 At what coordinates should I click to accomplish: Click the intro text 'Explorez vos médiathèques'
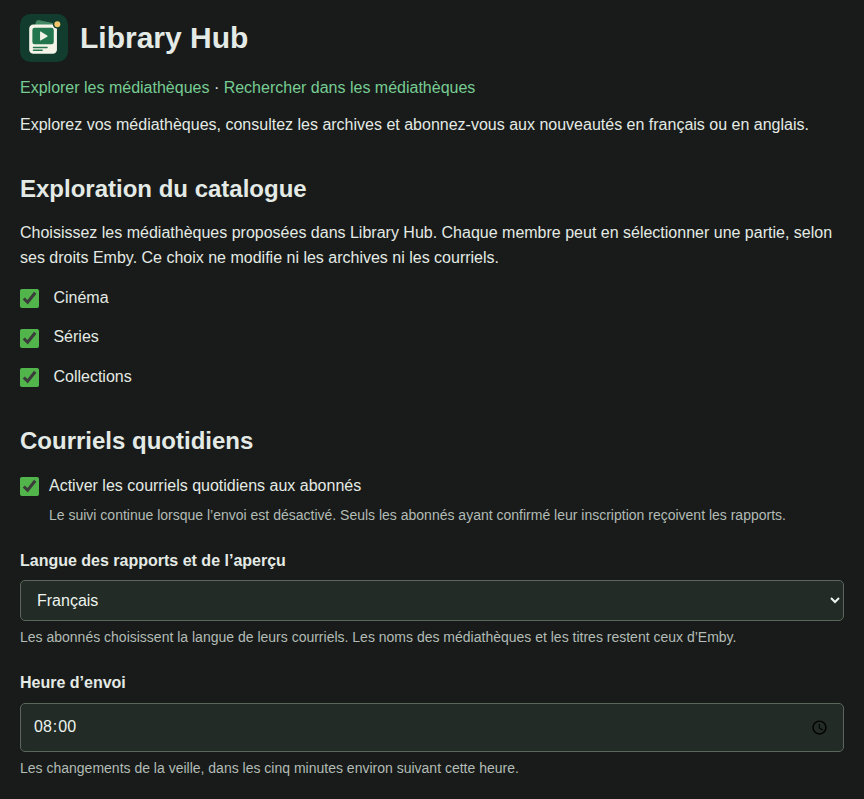414,125
